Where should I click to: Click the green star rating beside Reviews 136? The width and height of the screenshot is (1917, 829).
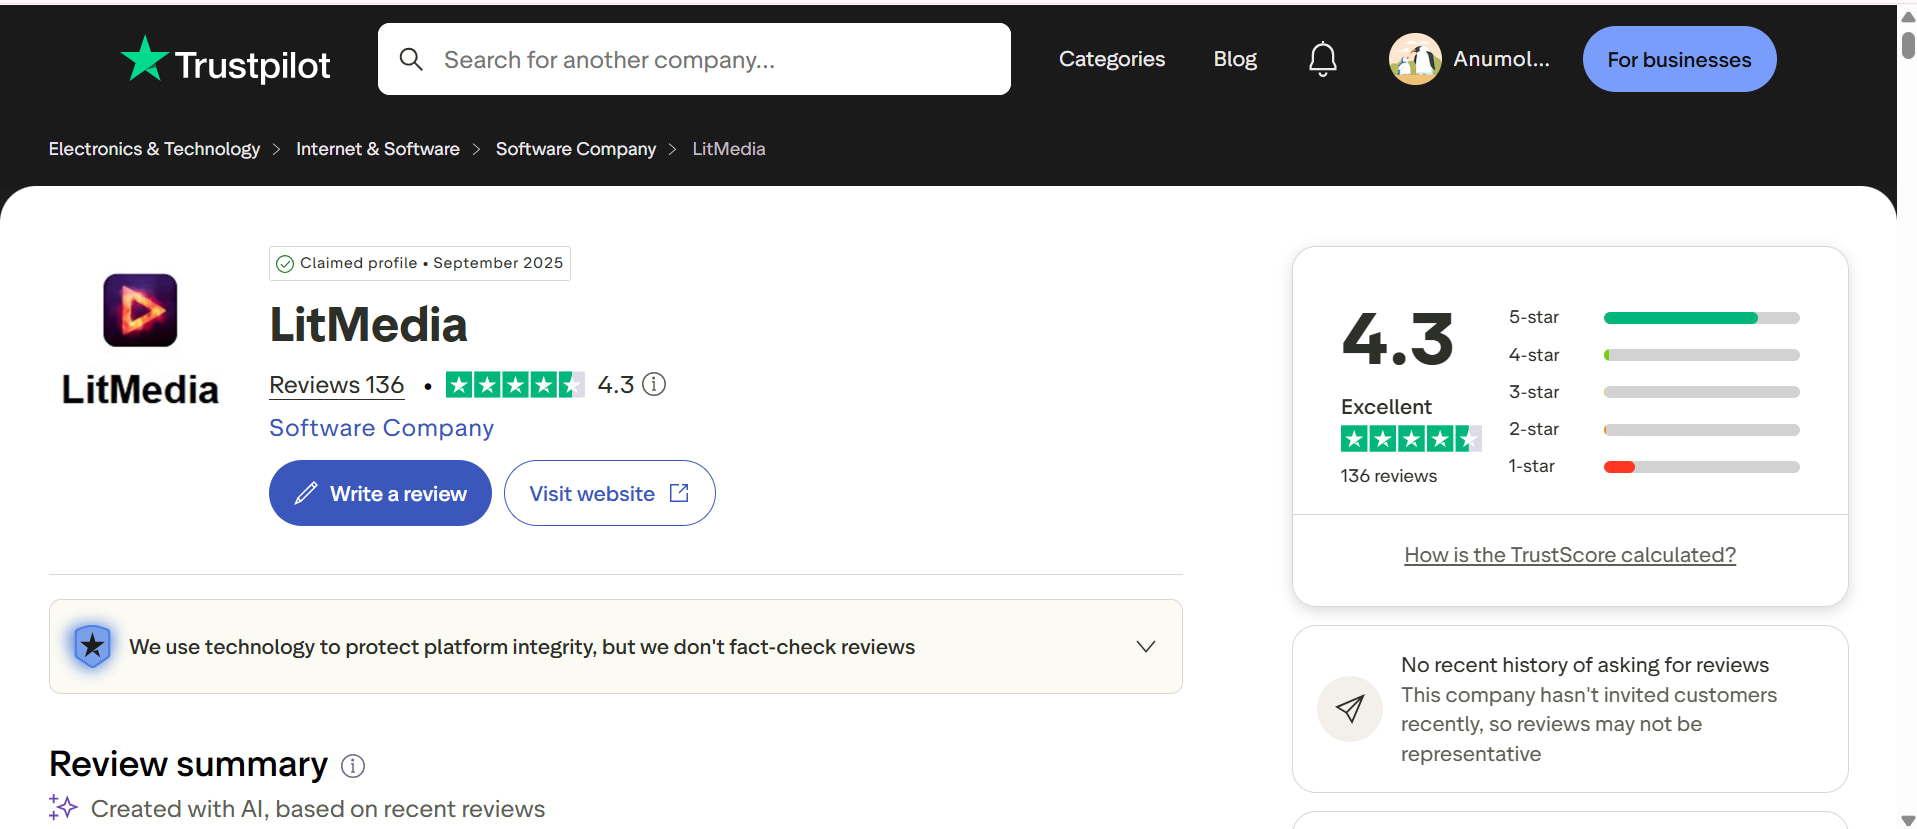coord(515,384)
